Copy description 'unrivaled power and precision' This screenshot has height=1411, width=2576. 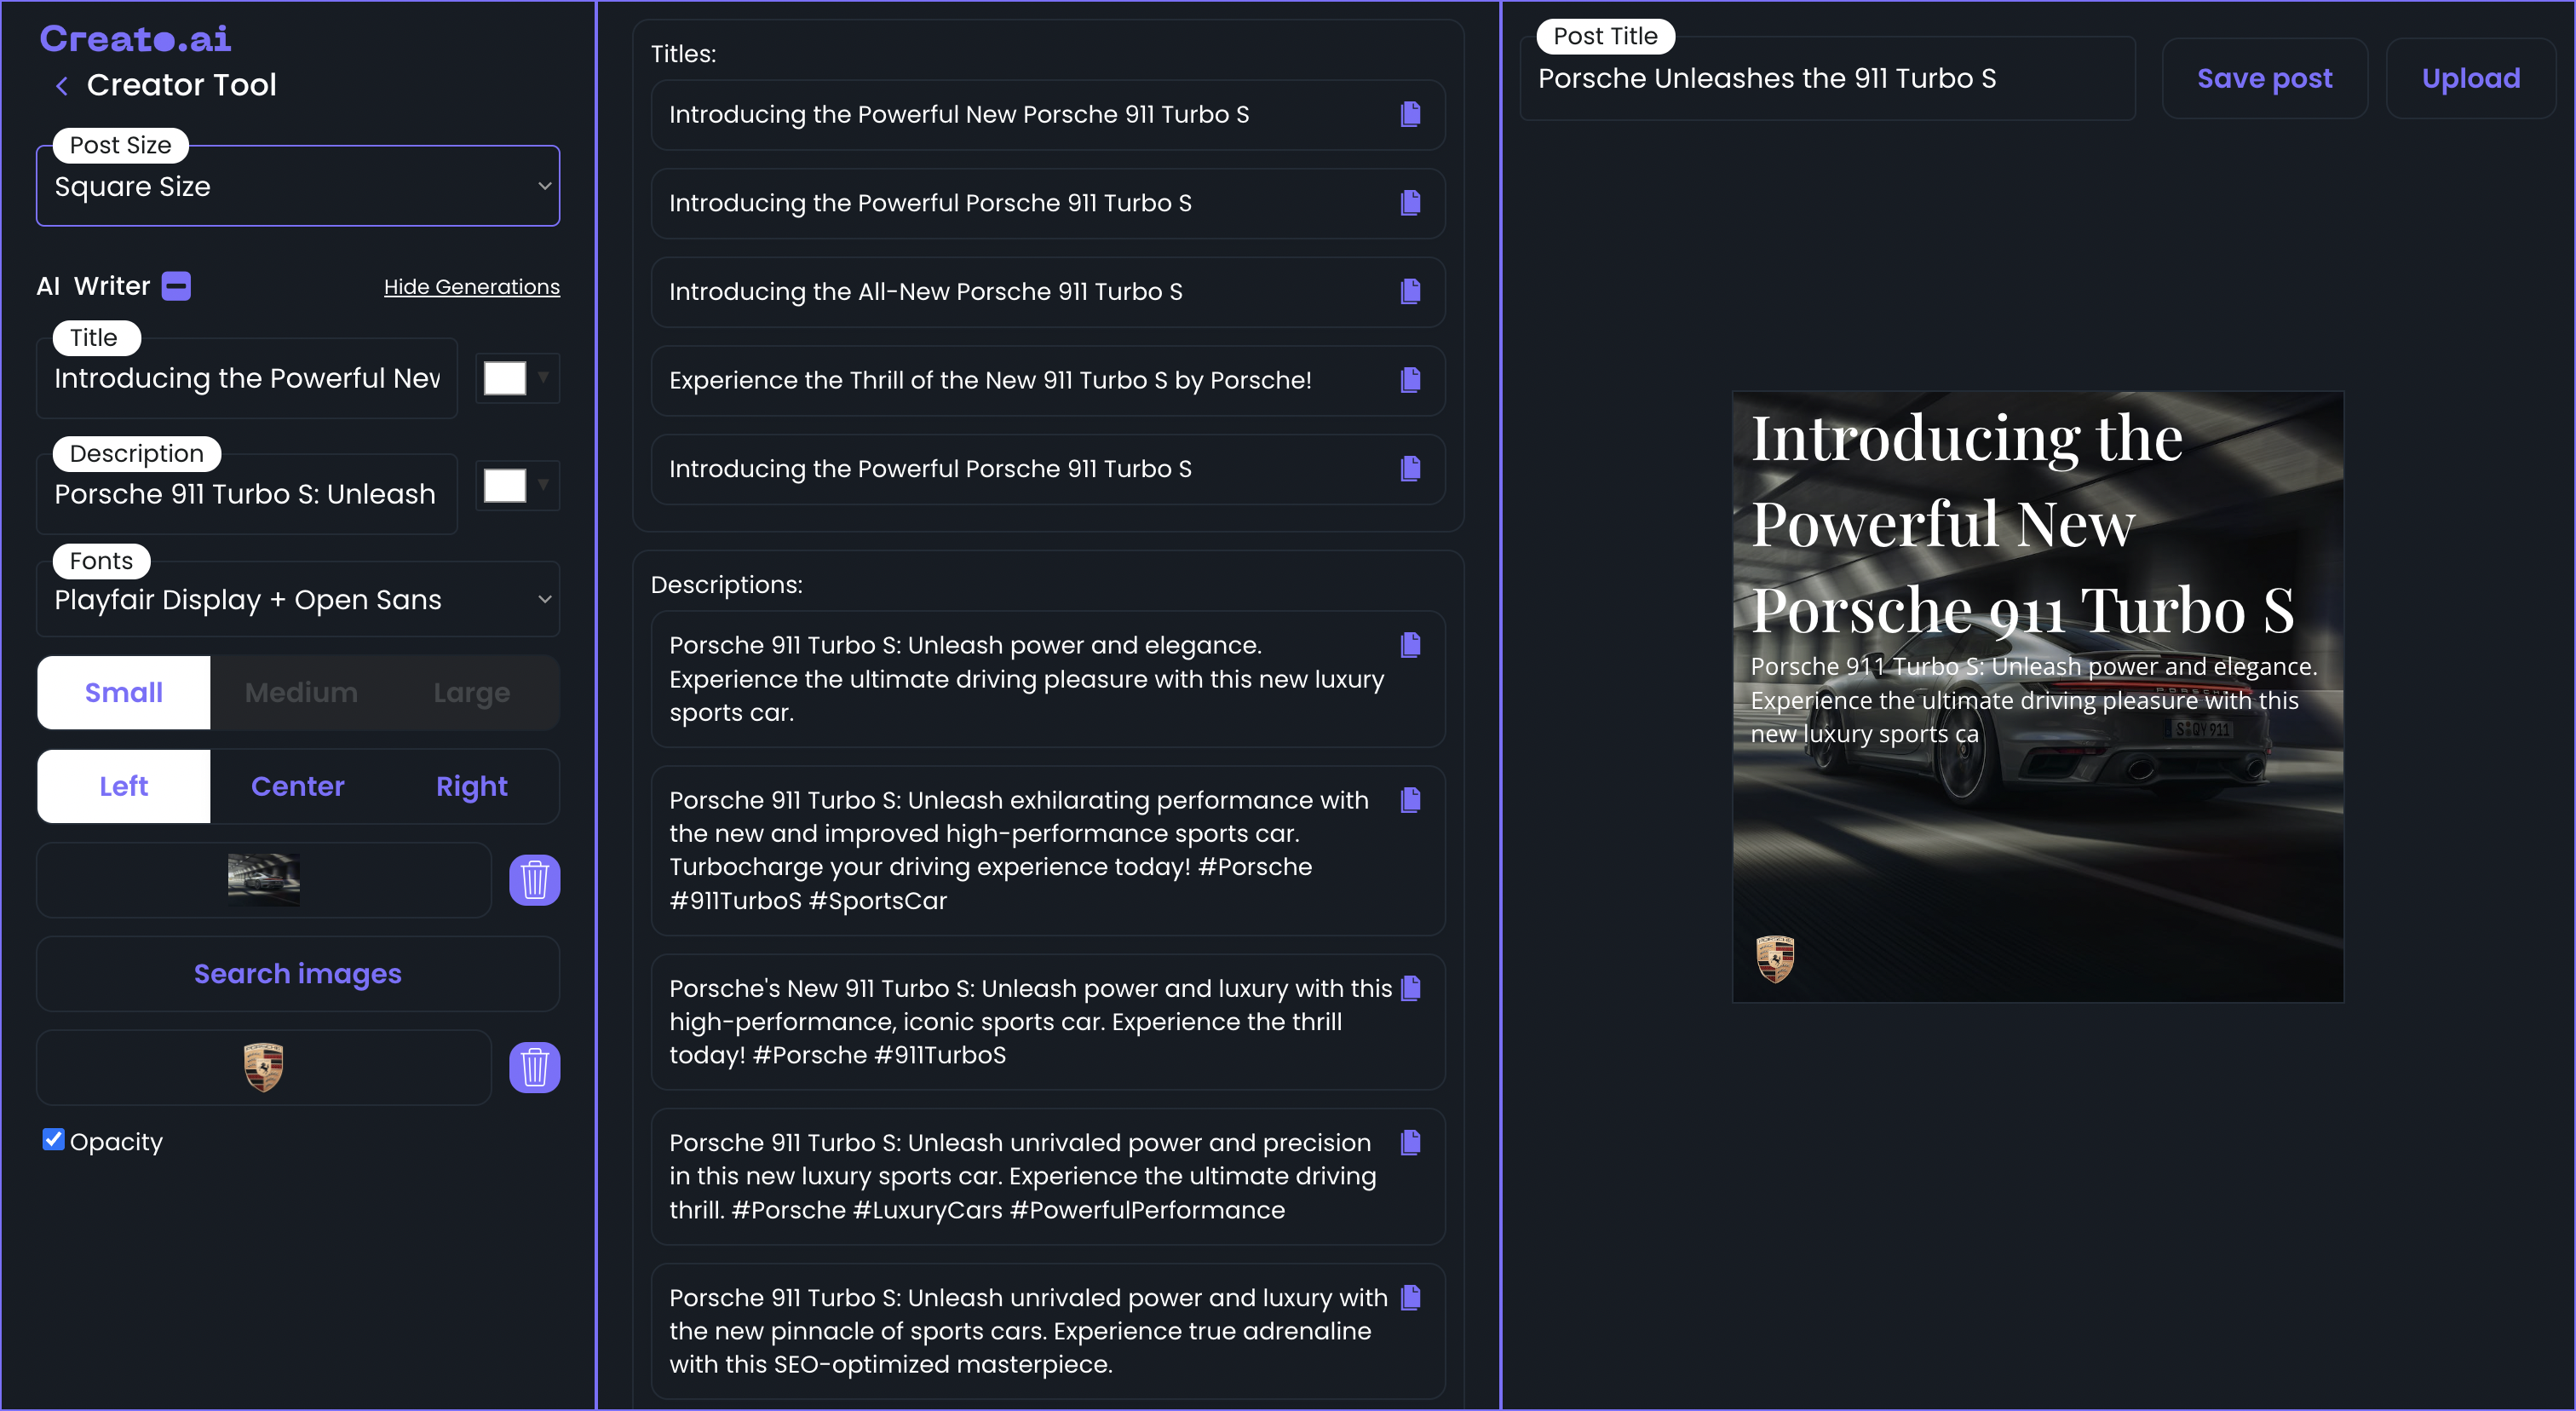(x=1410, y=1142)
